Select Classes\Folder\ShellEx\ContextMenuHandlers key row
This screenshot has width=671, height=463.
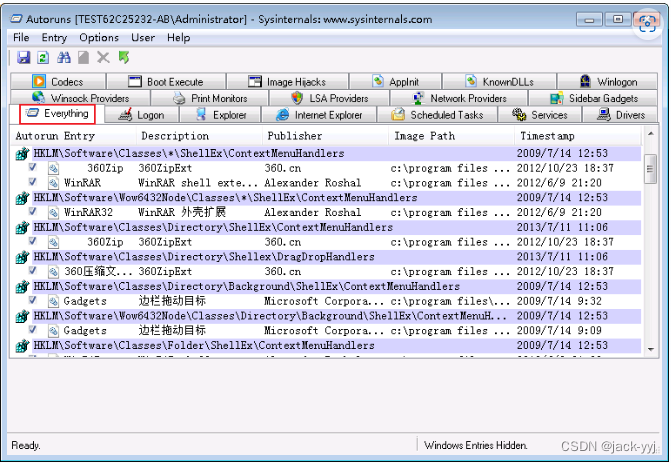click(x=327, y=345)
